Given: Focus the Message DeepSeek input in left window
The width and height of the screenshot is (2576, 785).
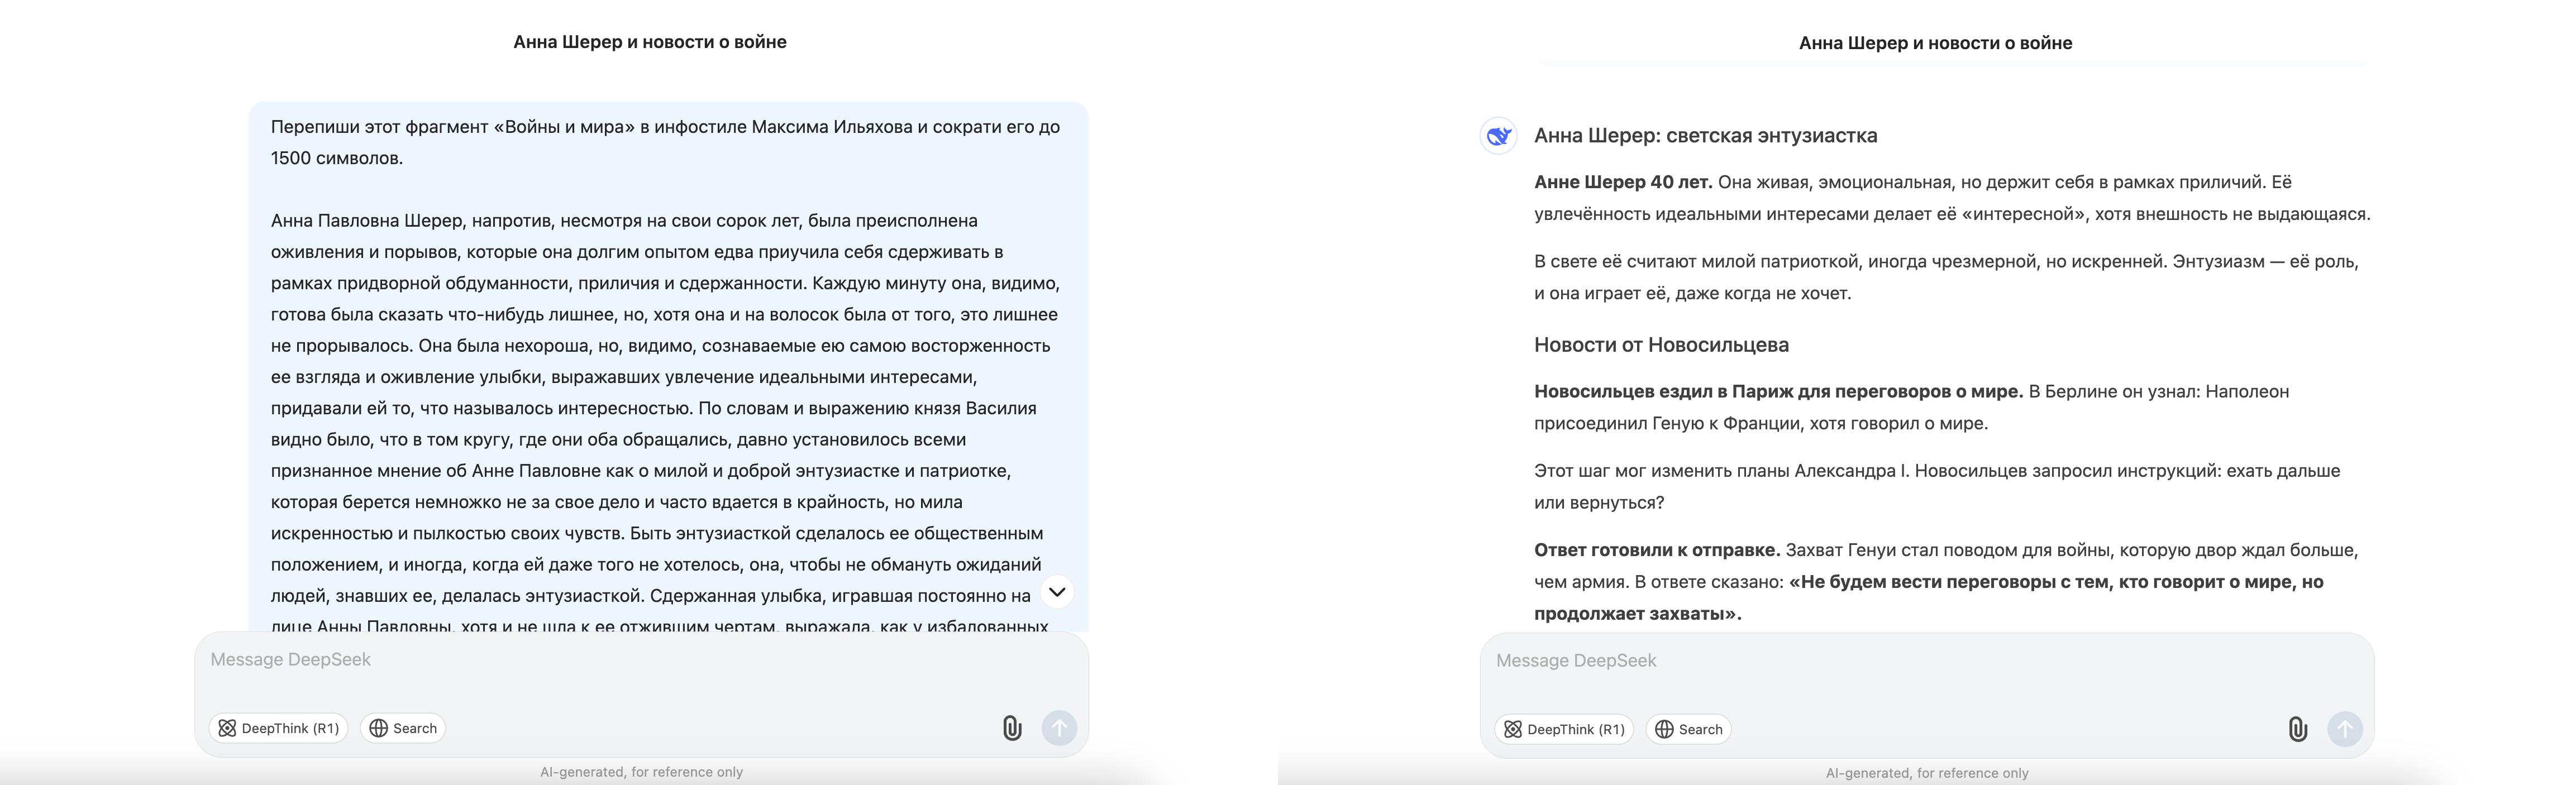Looking at the screenshot, I should click(640, 660).
